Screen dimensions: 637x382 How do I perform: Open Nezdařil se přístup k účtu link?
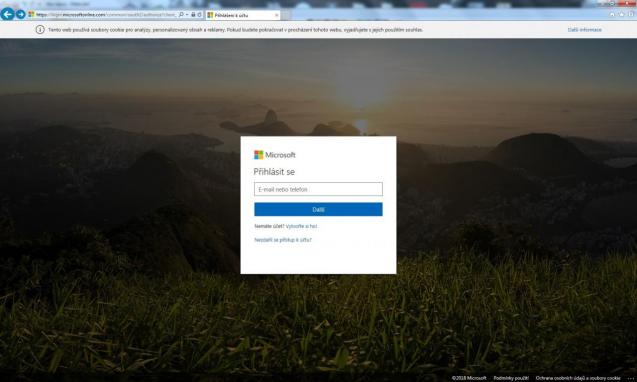tap(283, 240)
